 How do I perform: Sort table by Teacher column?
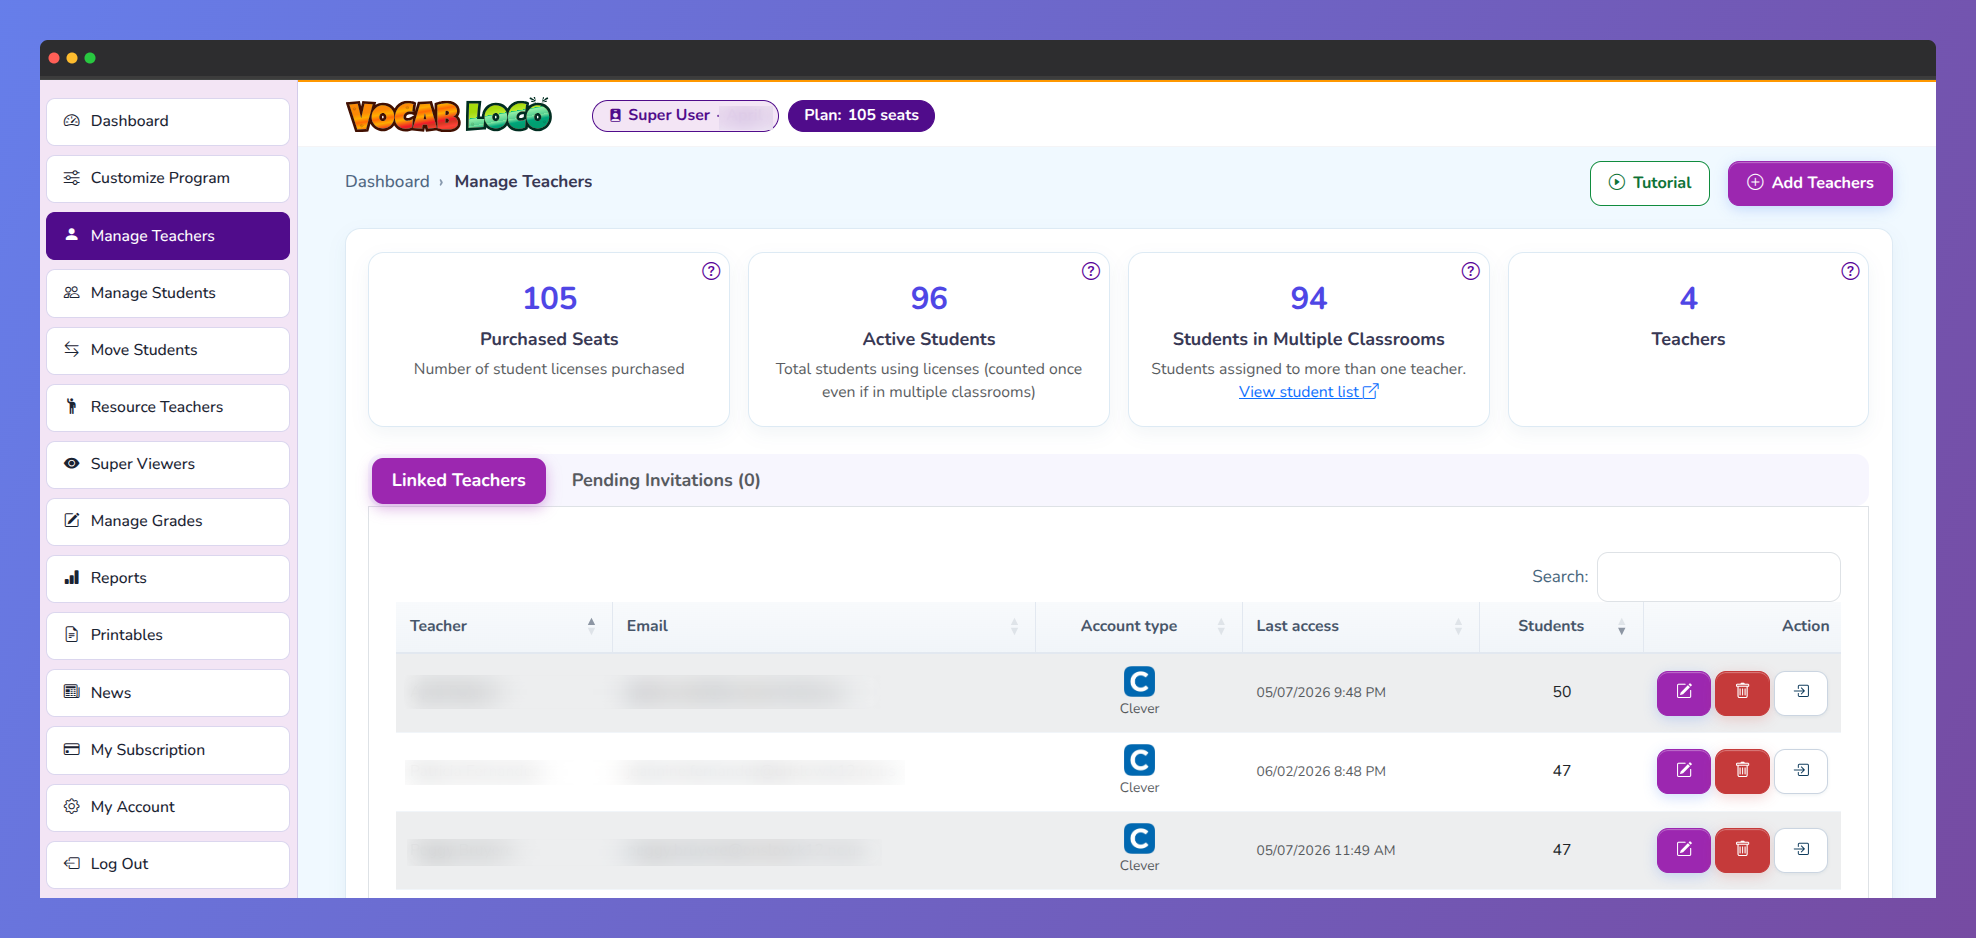[x=504, y=626]
